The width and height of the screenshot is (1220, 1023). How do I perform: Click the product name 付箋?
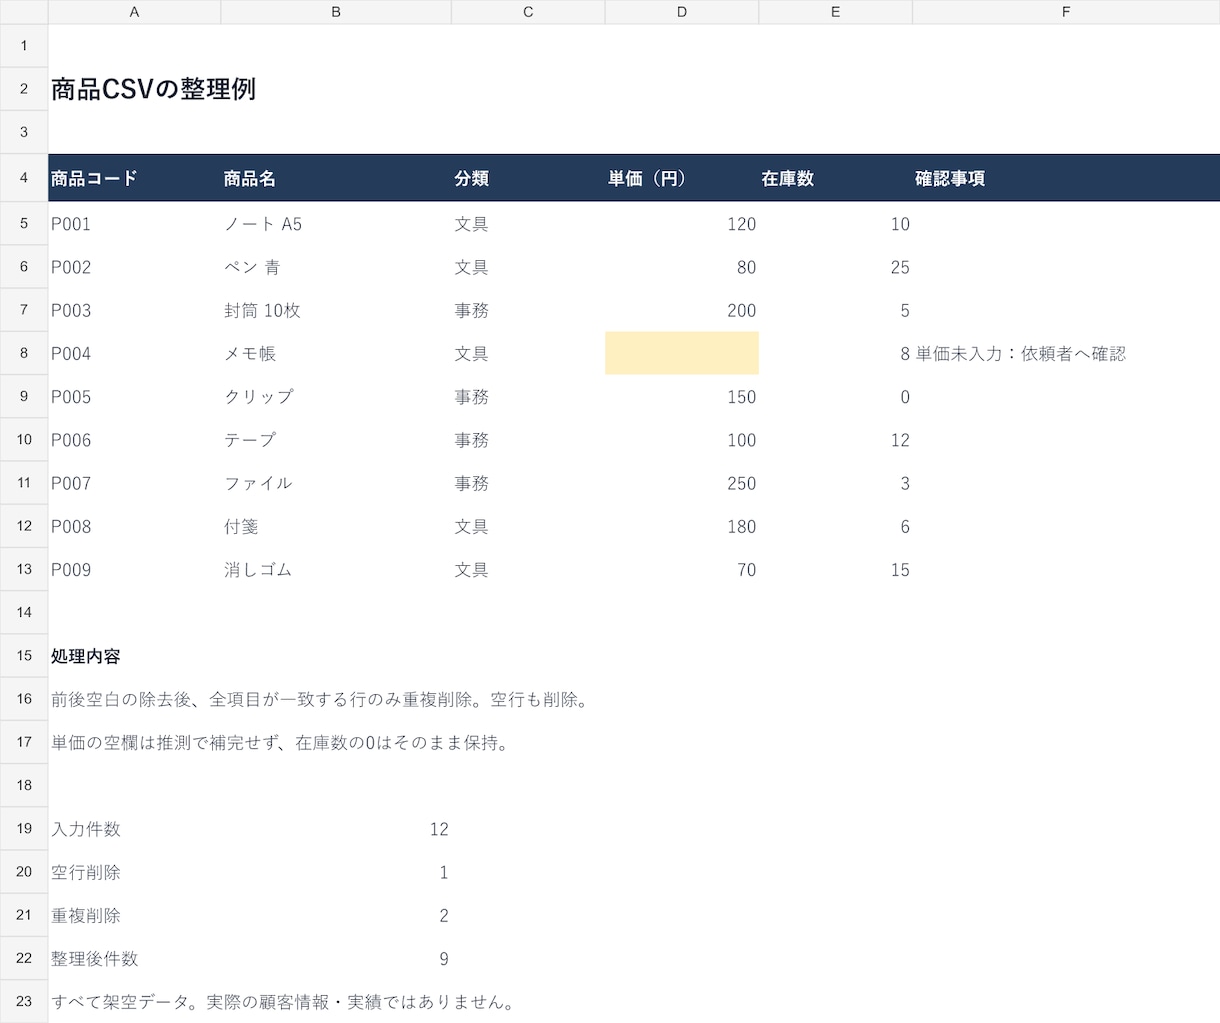point(241,526)
